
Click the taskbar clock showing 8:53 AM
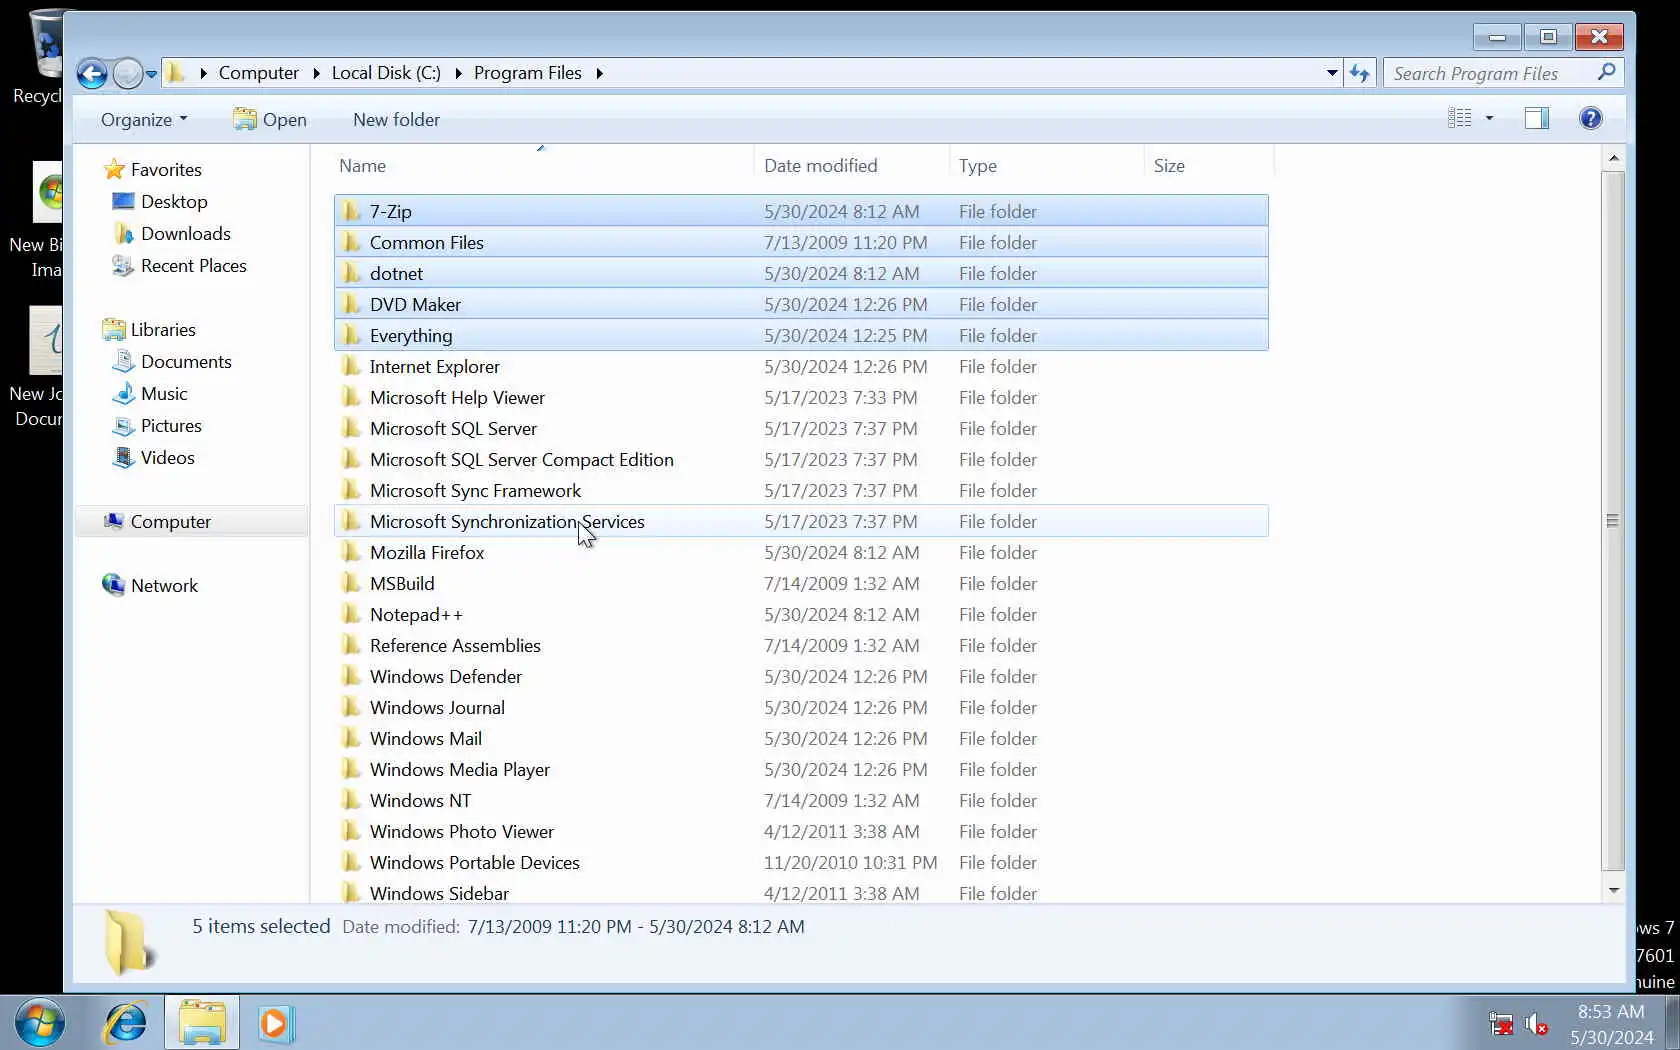pyautogui.click(x=1611, y=1012)
